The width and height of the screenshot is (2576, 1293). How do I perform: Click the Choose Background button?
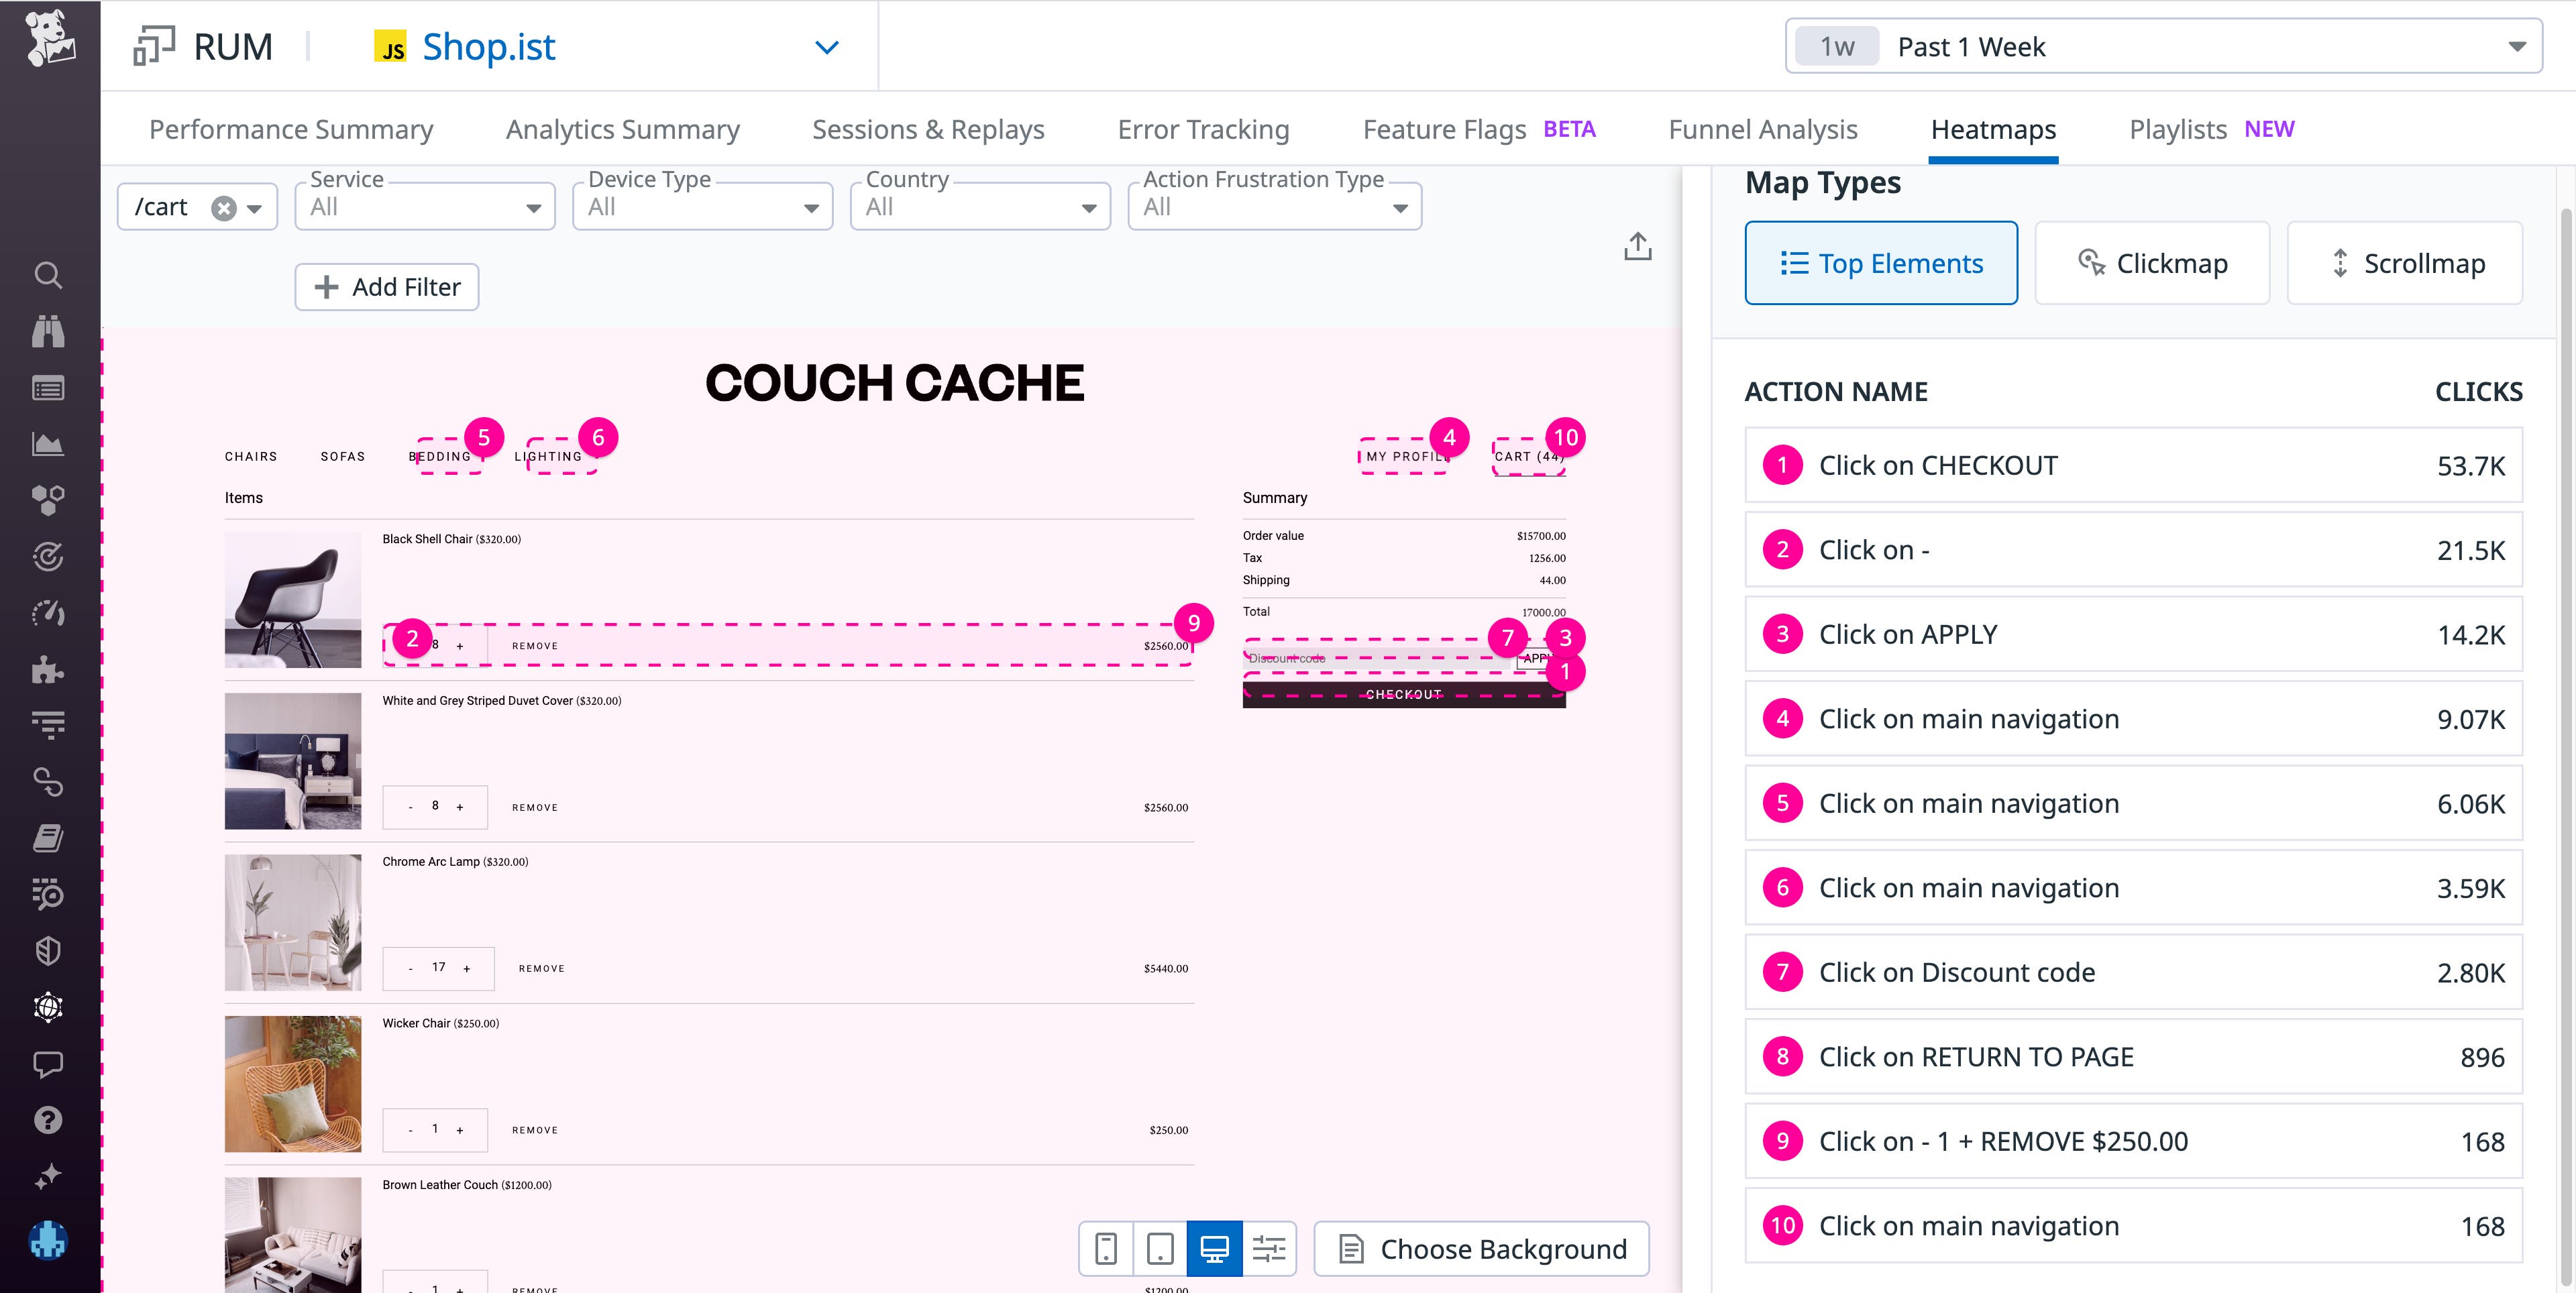[1480, 1248]
